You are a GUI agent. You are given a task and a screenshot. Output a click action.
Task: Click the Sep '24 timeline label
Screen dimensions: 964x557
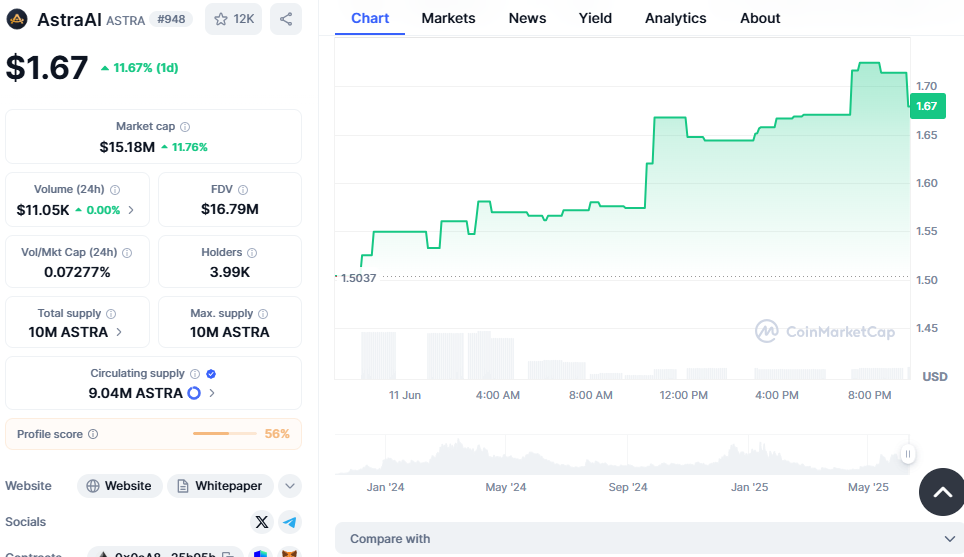coord(628,487)
